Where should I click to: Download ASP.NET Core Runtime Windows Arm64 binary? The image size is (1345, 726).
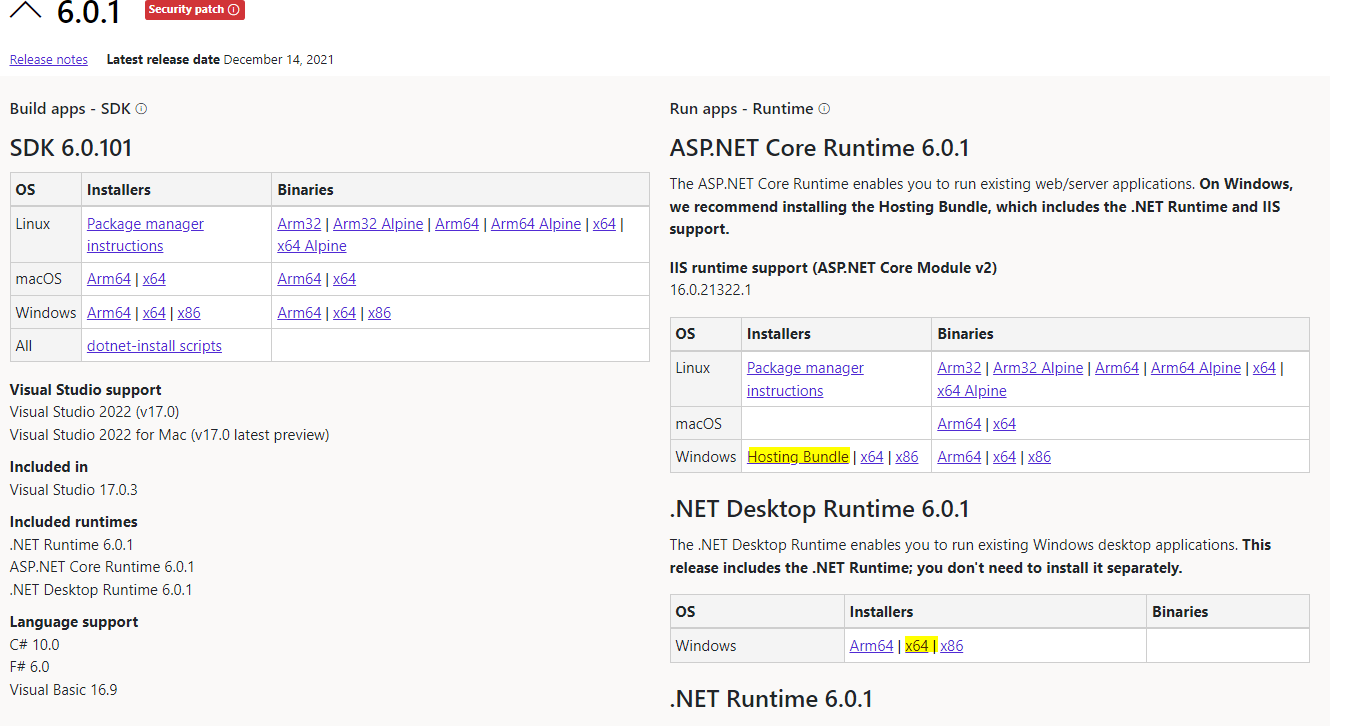point(960,457)
